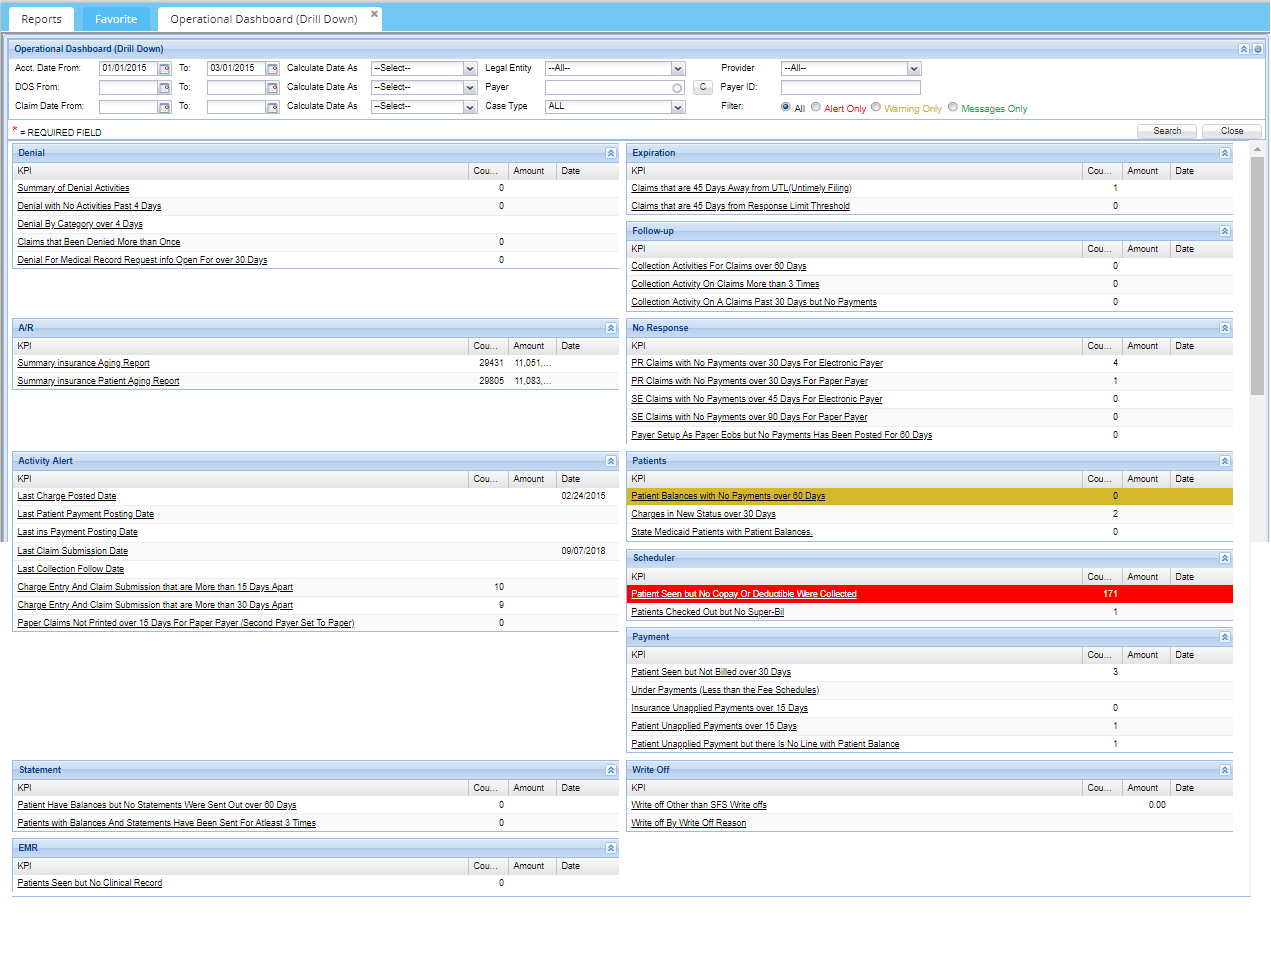Collapse the Scheduler panel

(x=1225, y=558)
